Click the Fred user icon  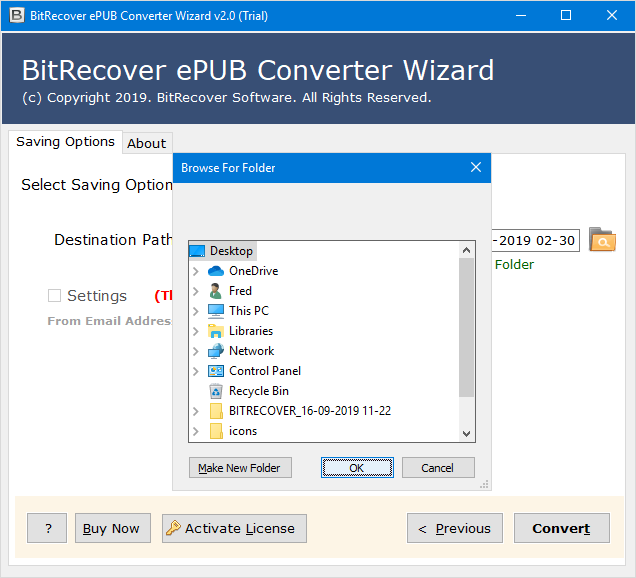(216, 291)
